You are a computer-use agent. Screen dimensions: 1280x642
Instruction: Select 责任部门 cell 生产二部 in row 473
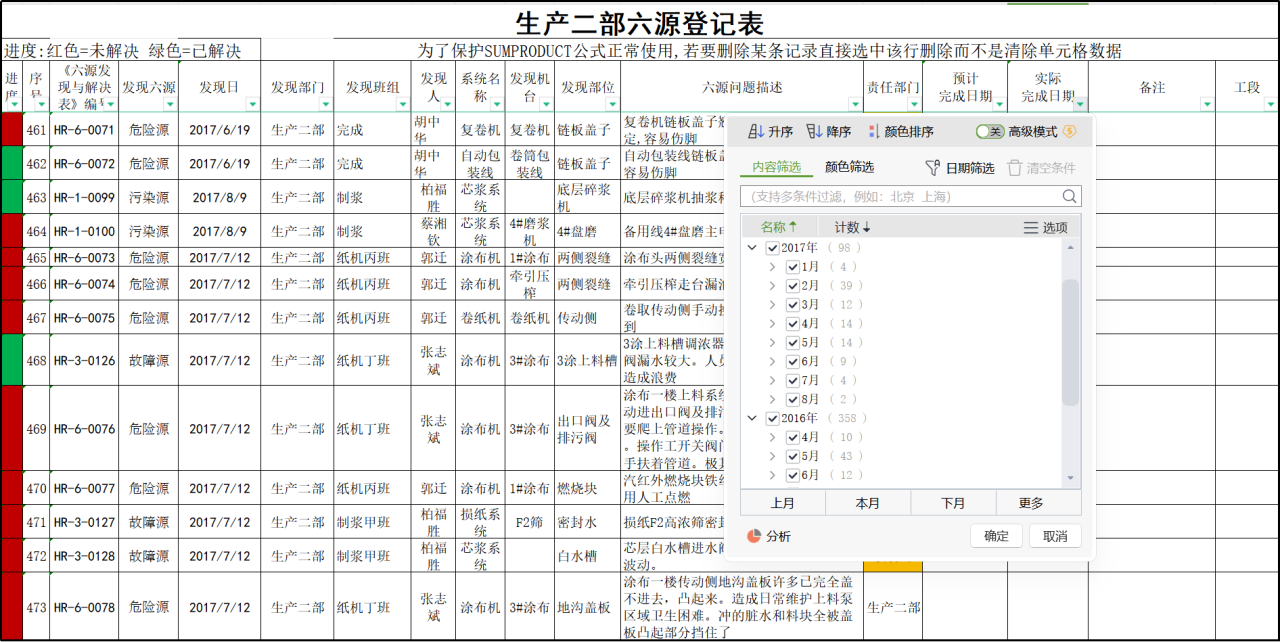point(893,607)
